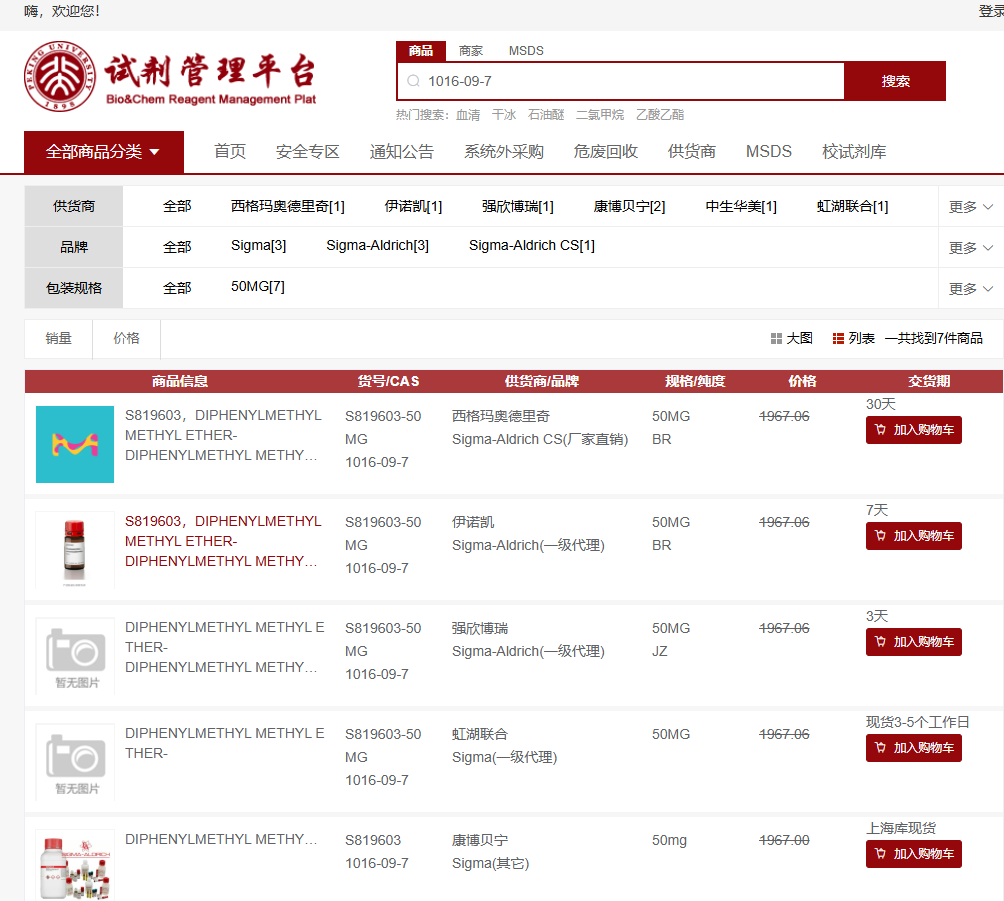
Task: Open 校试剂库 navigation item
Action: click(854, 152)
